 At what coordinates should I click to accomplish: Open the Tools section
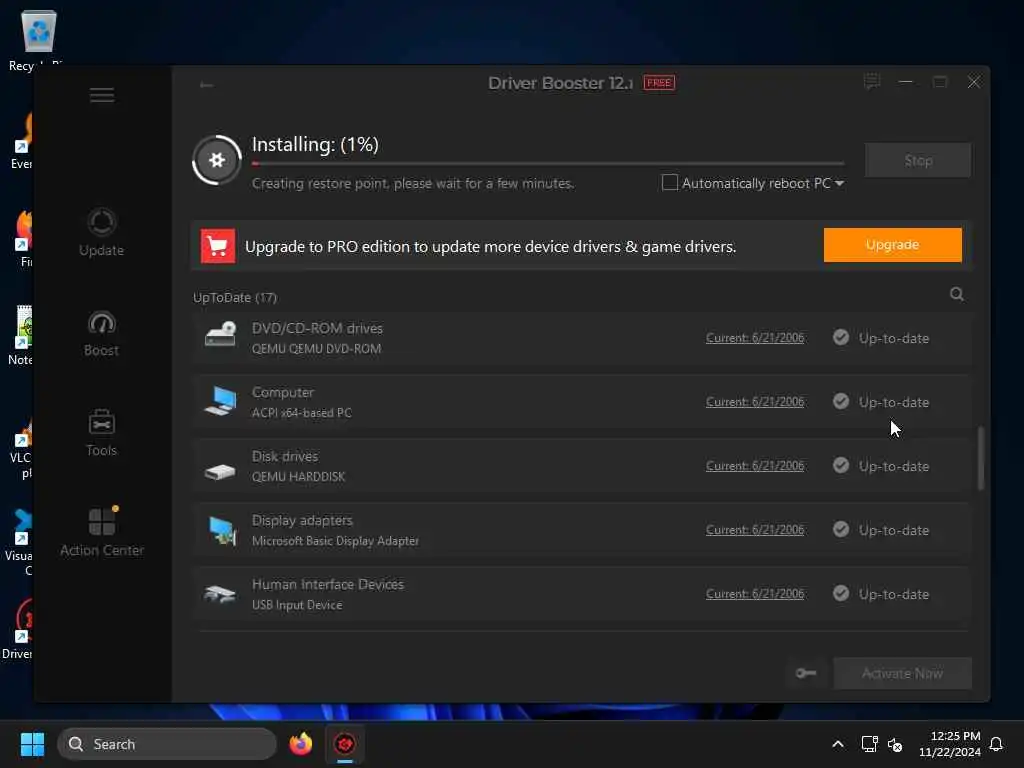pyautogui.click(x=101, y=433)
